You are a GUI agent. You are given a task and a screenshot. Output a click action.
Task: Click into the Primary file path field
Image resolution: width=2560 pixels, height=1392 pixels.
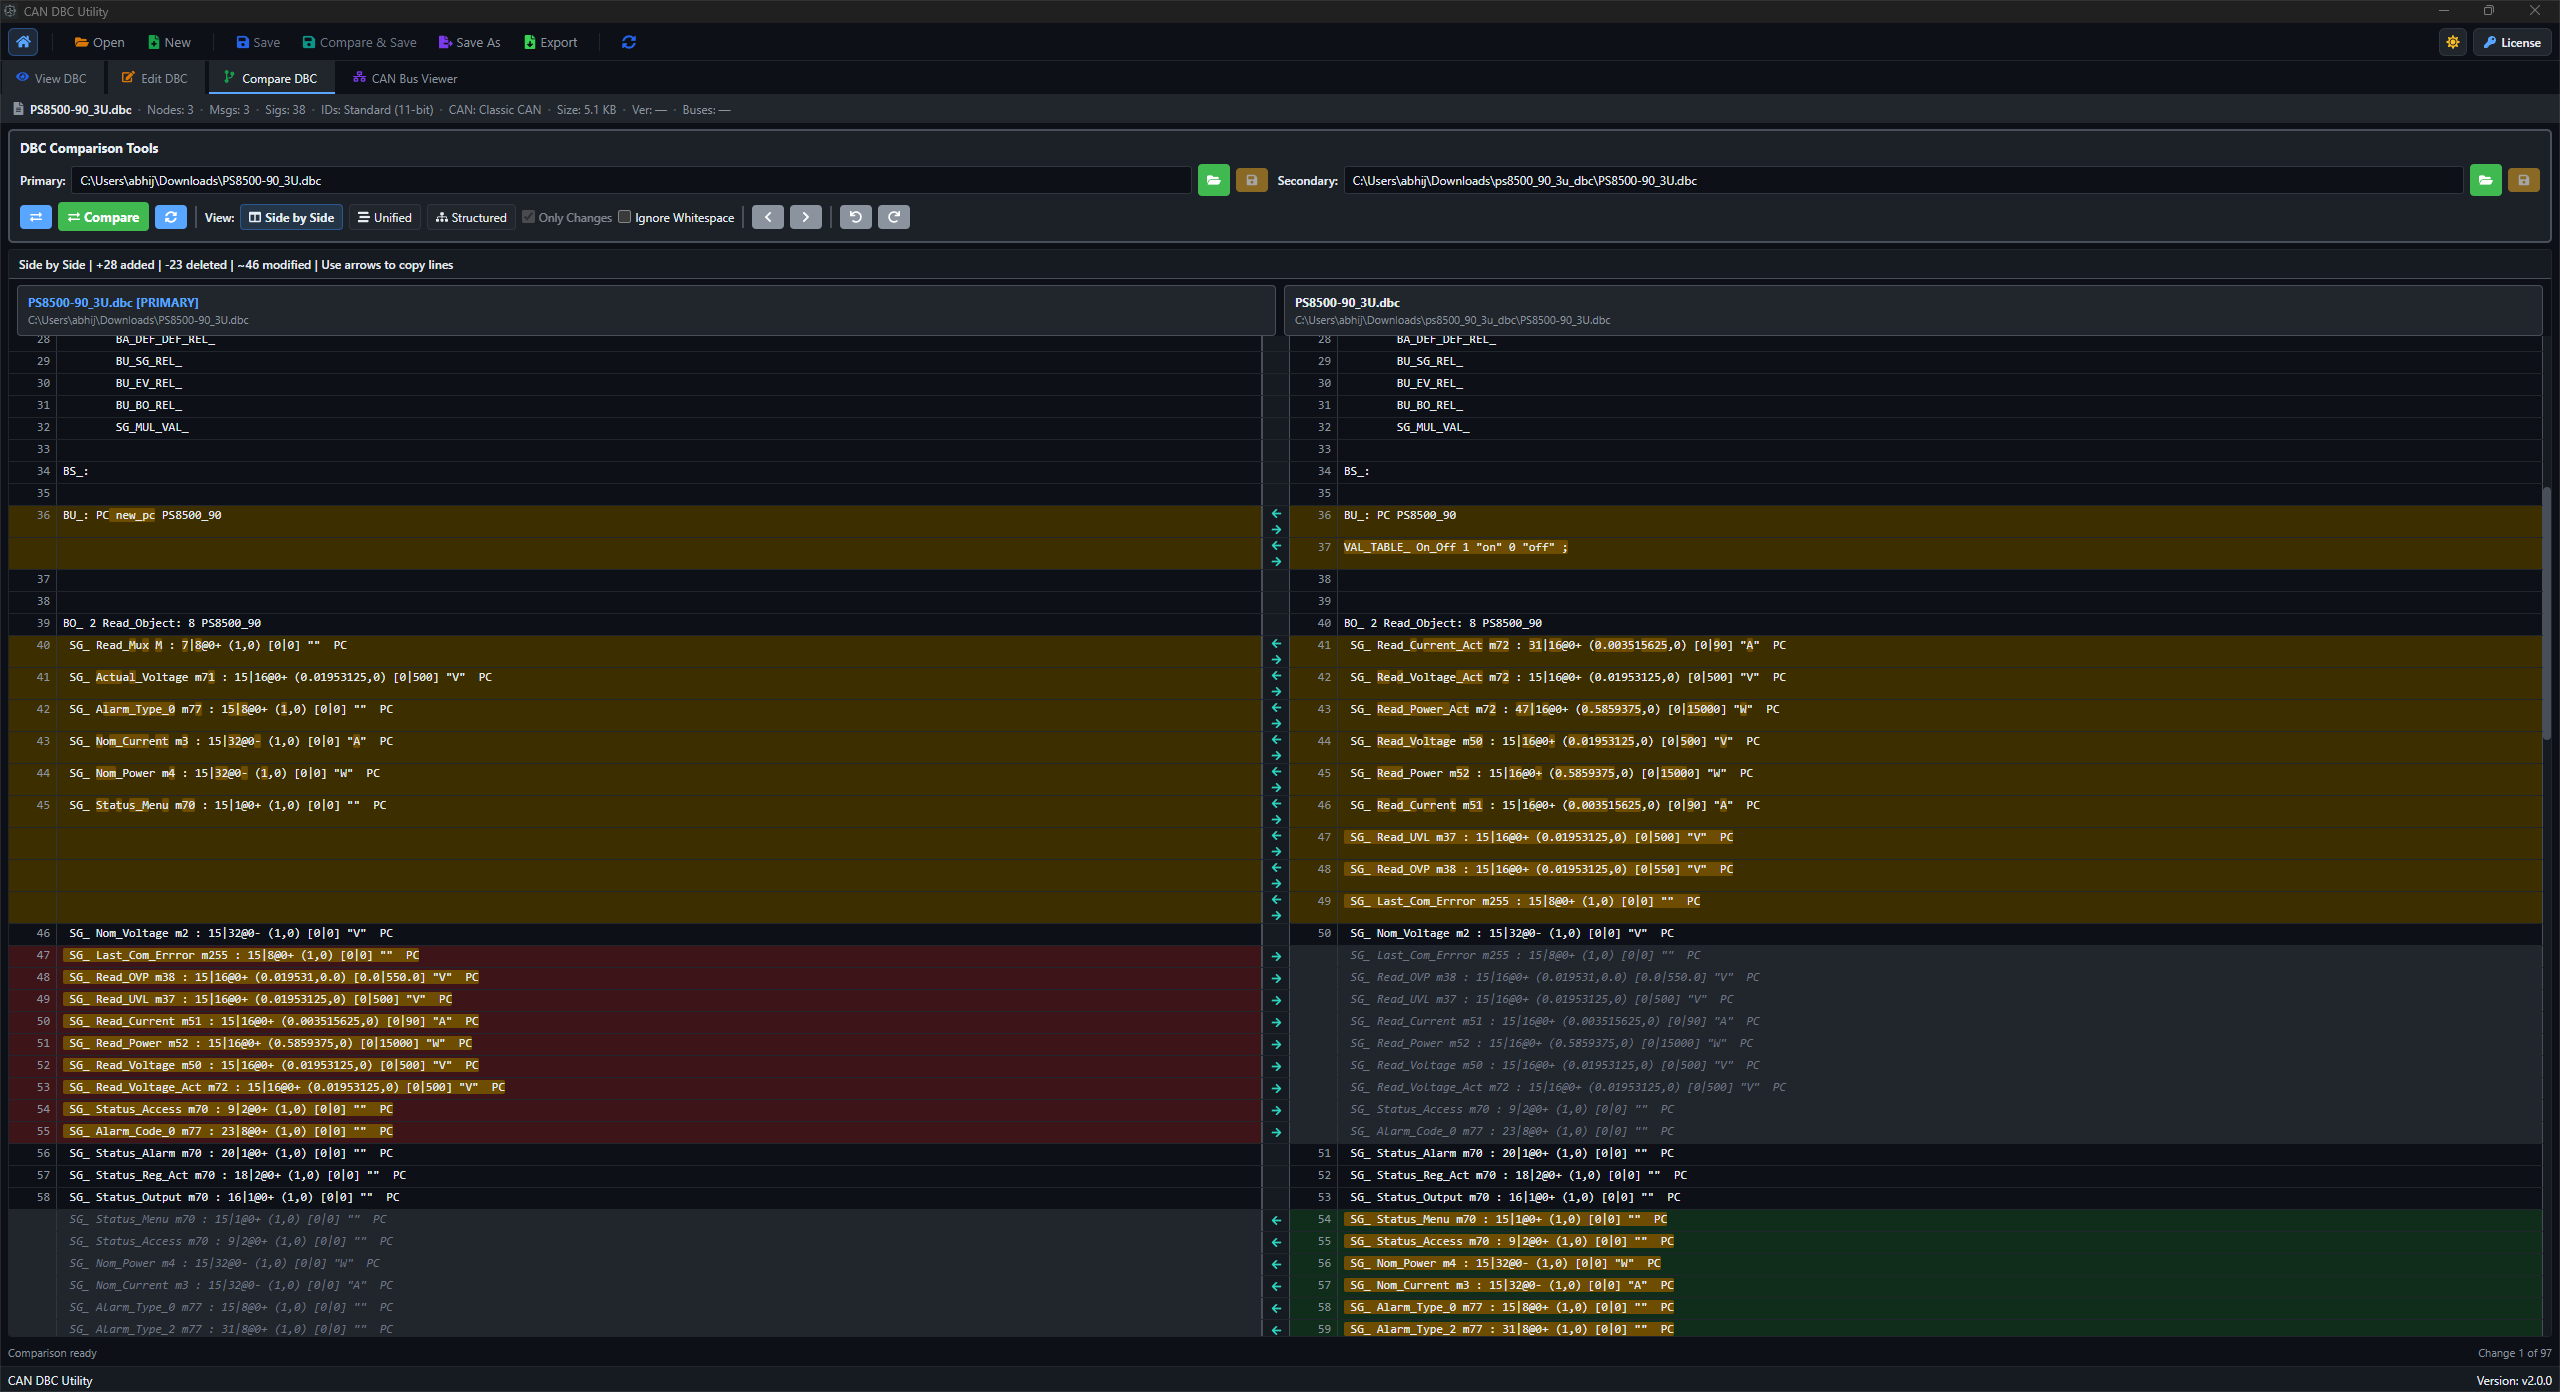(631, 181)
